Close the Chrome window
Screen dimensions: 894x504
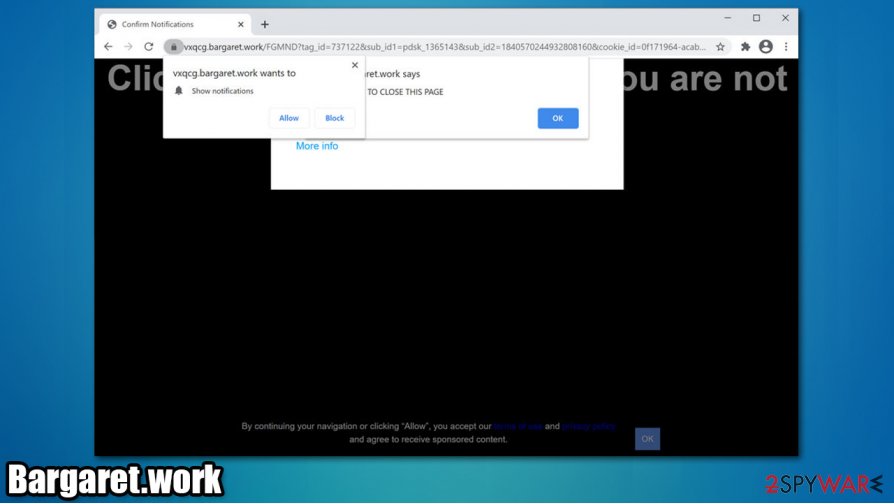pyautogui.click(x=785, y=18)
